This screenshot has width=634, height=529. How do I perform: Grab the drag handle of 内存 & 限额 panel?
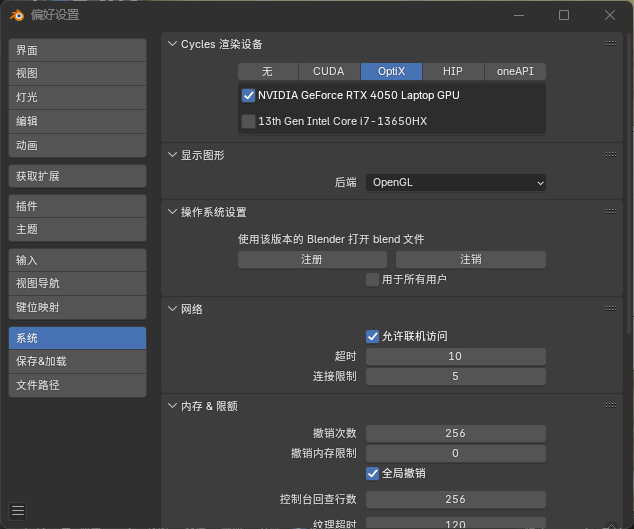(x=611, y=406)
